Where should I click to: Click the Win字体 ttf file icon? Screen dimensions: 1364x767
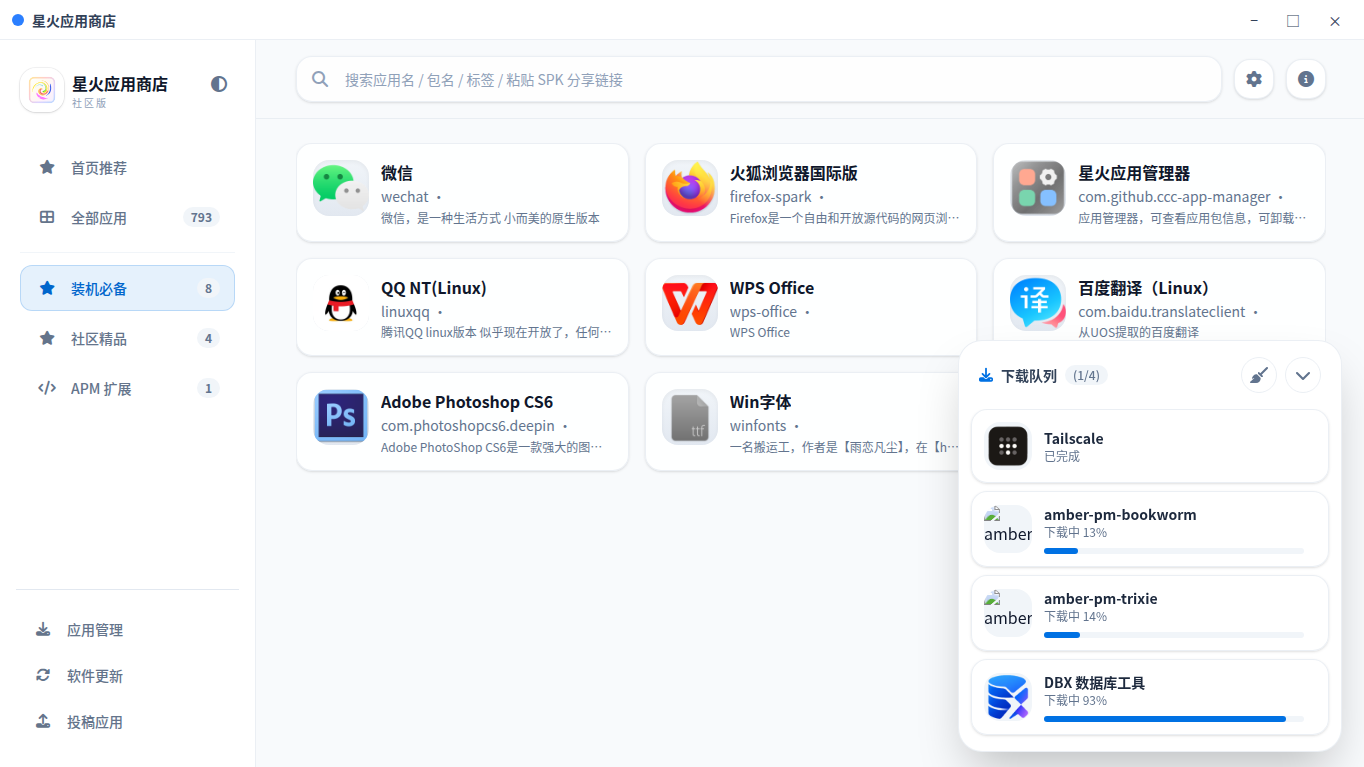[690, 417]
